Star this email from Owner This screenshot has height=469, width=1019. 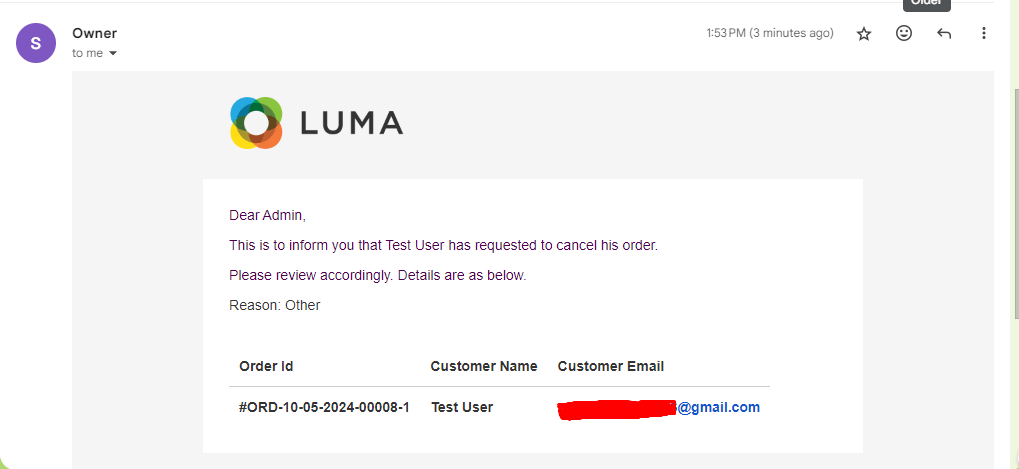click(864, 34)
